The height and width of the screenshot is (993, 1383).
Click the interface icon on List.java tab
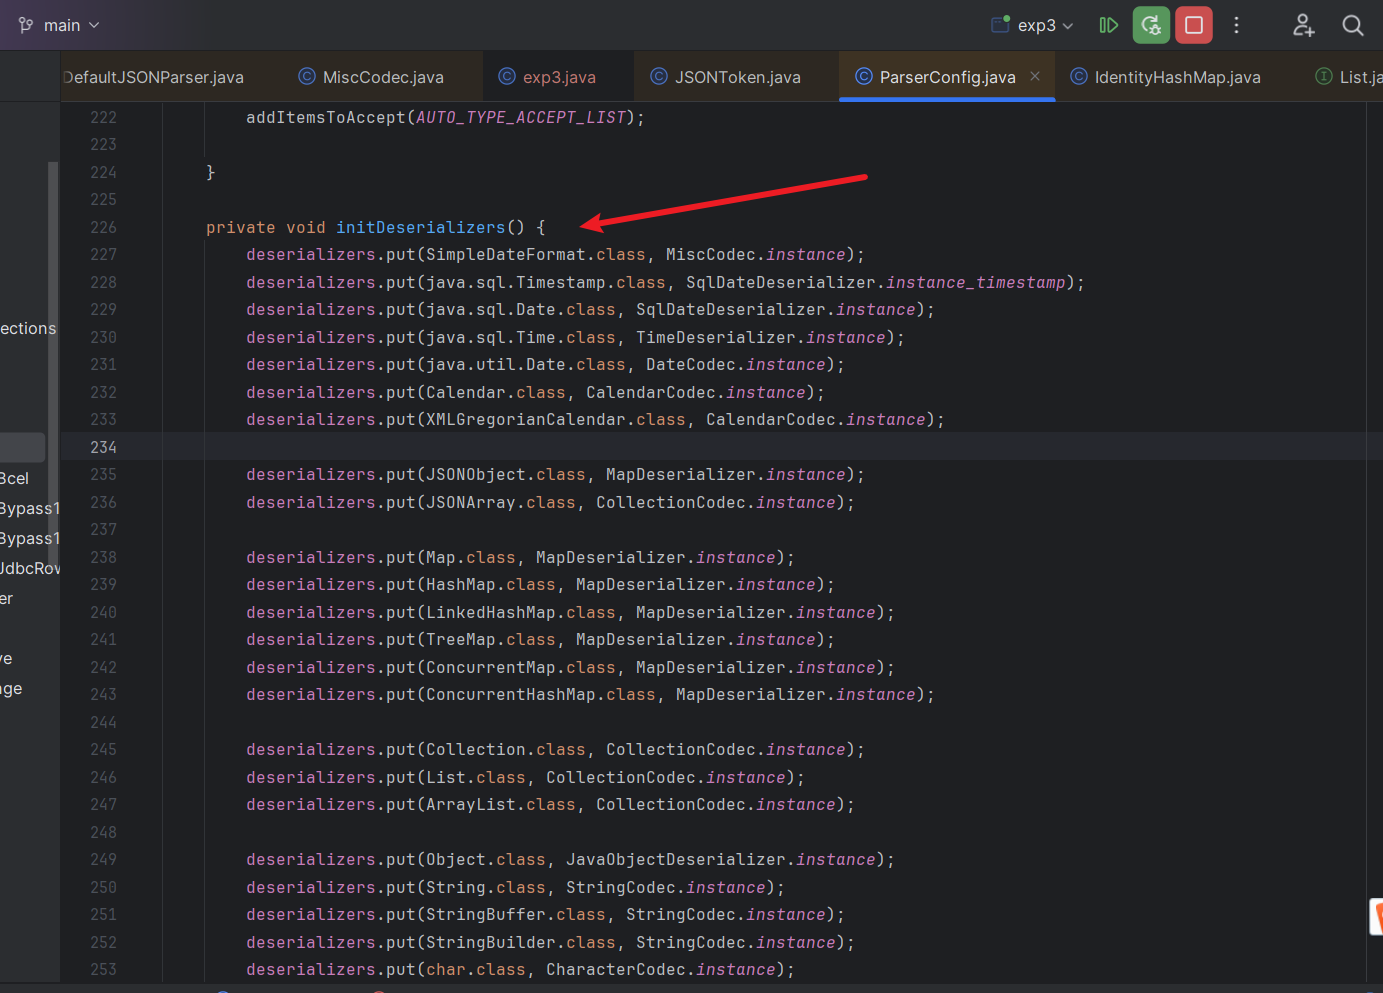coord(1324,77)
